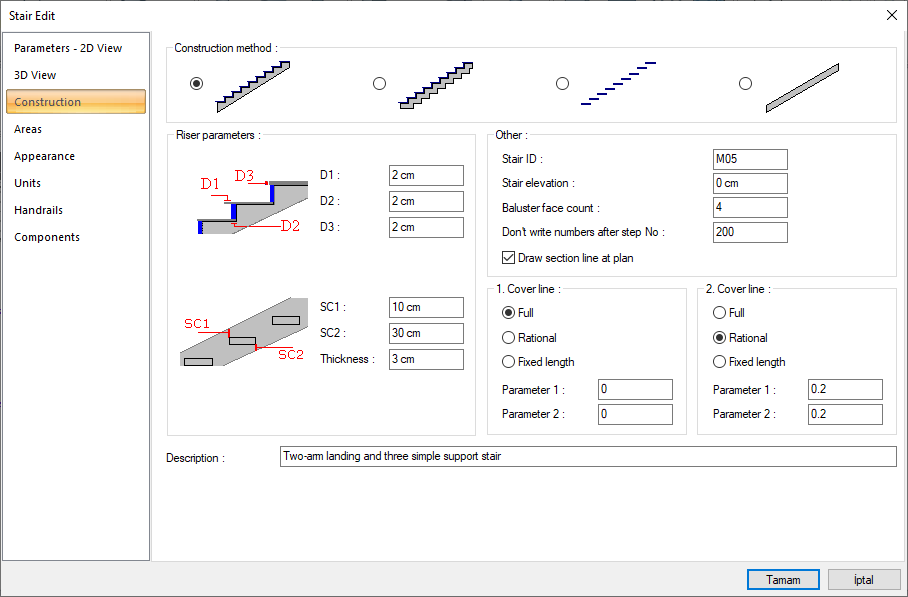Click the SC1 SC2 slab diagram image
This screenshot has width=908, height=597.
pos(245,334)
